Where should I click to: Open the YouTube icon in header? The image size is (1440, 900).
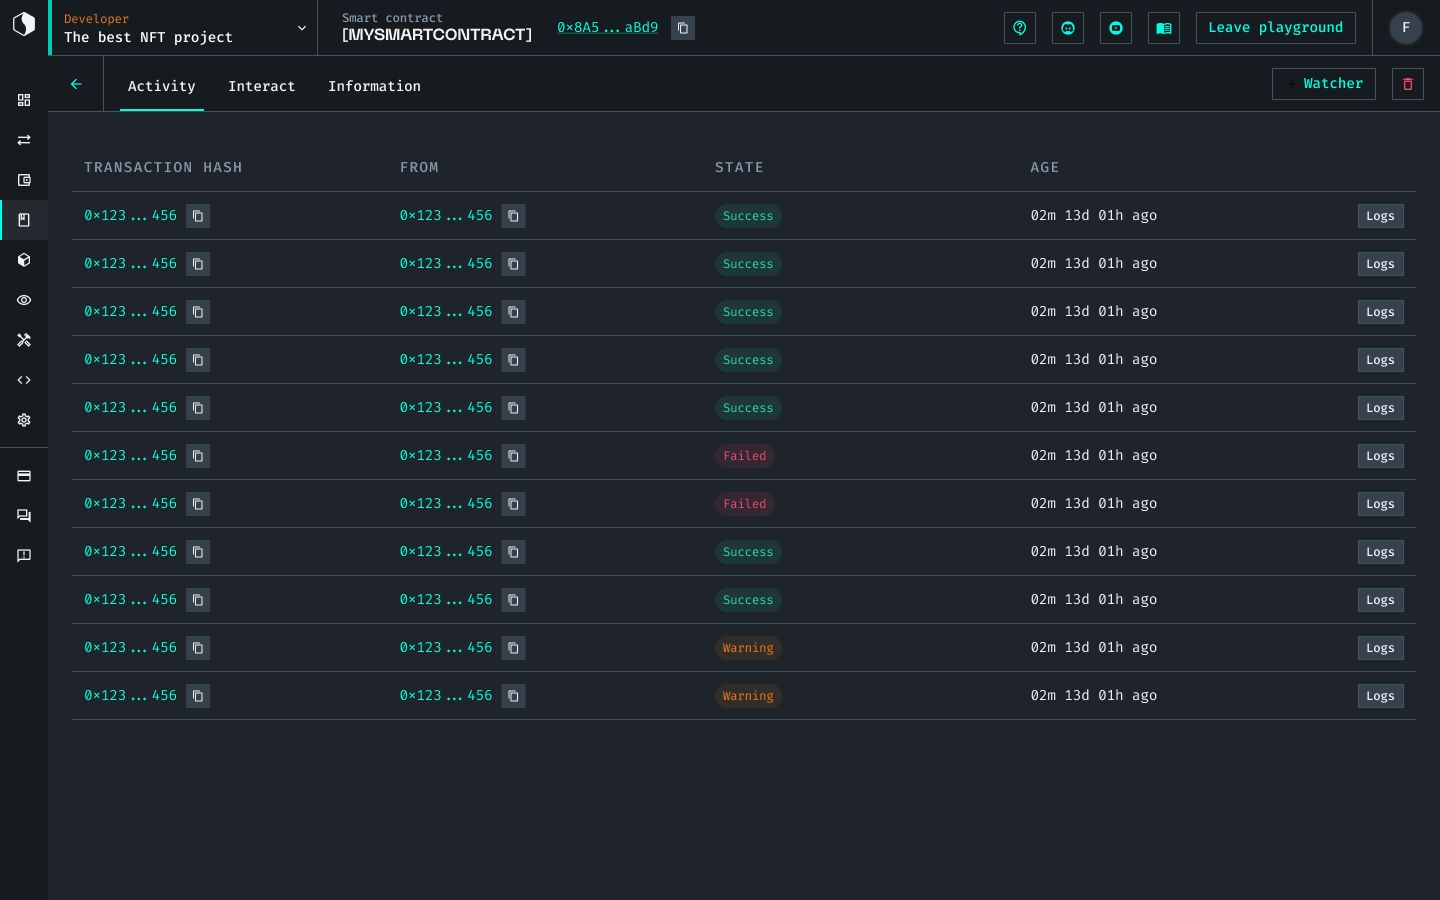coord(1116,28)
